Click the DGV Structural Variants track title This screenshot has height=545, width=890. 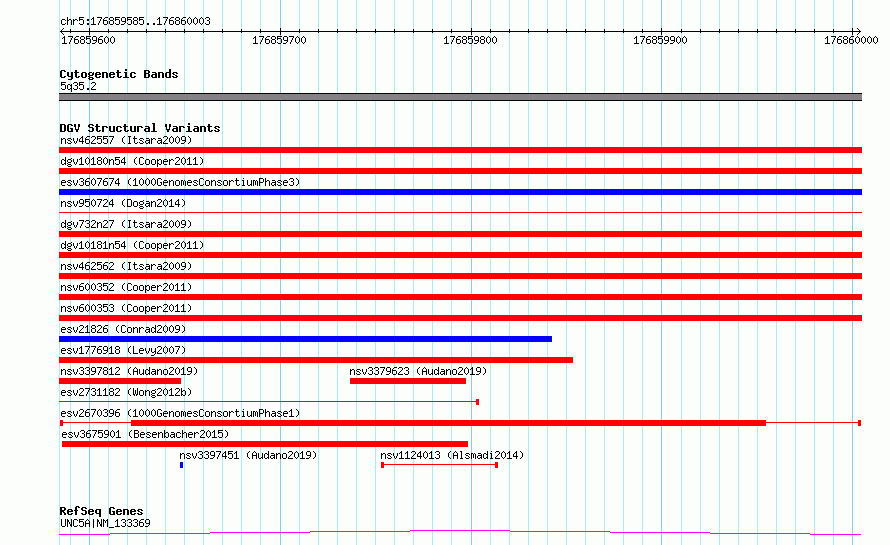[x=140, y=128]
